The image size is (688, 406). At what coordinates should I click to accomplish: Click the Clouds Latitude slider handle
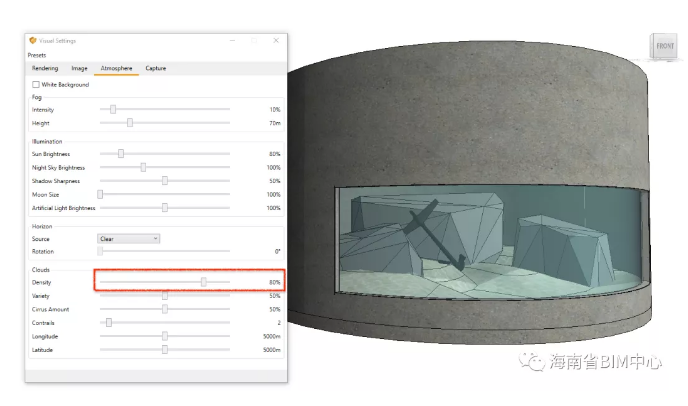click(x=165, y=350)
